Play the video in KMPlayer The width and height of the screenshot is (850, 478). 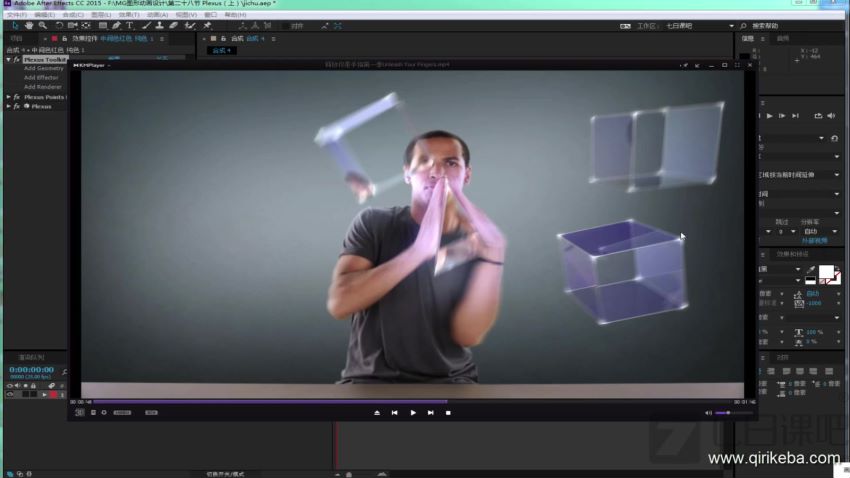413,413
